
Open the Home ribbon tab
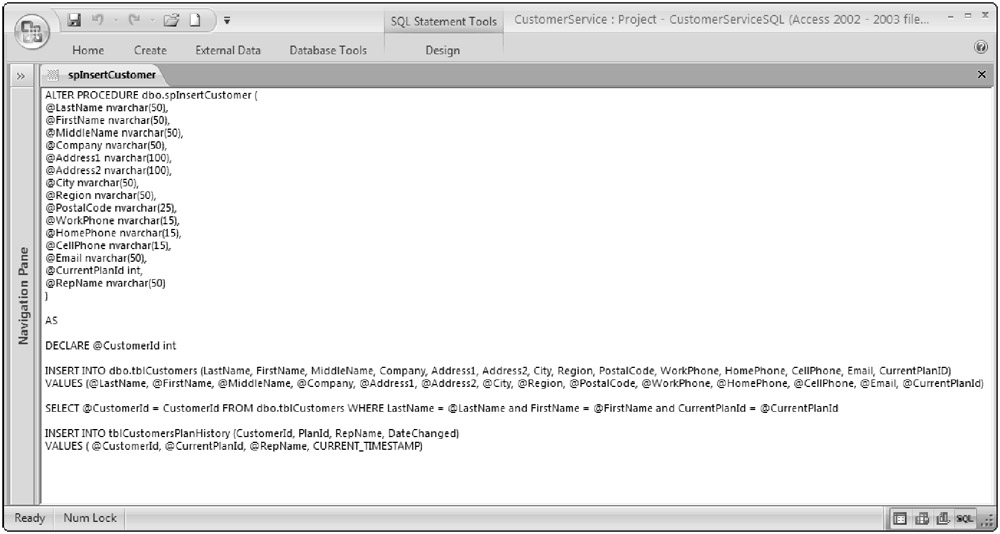tap(88, 50)
